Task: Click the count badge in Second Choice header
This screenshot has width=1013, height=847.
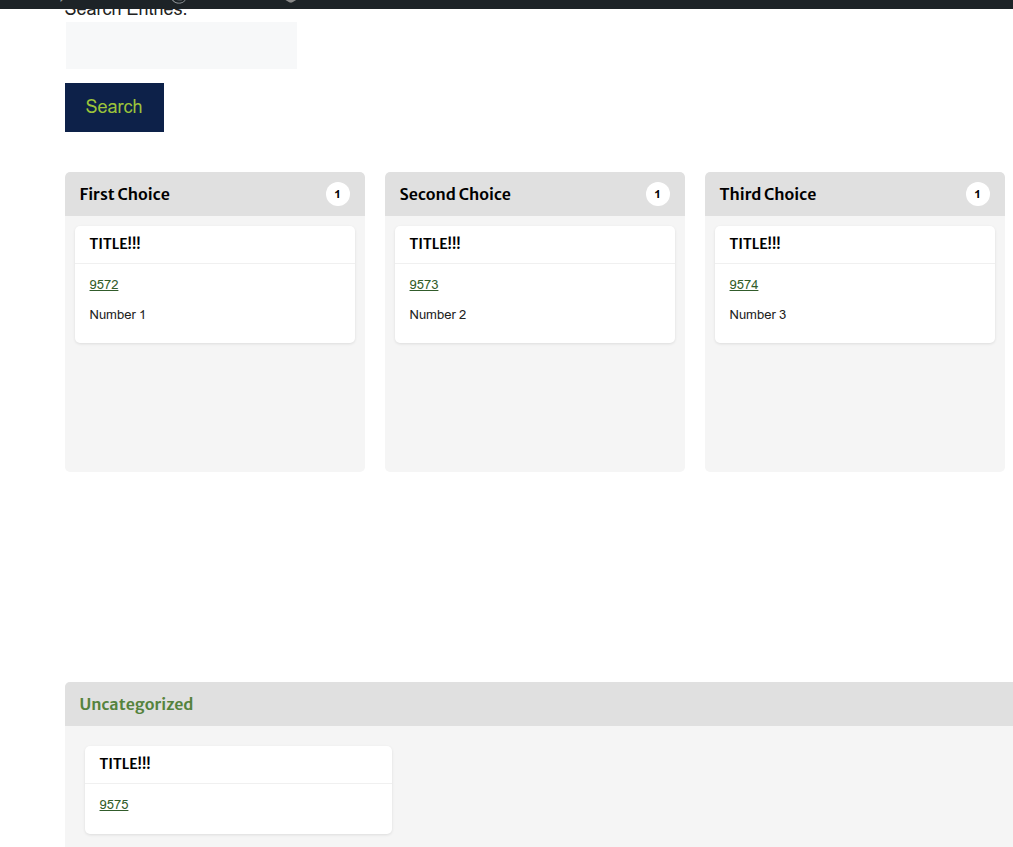Action: 657,194
